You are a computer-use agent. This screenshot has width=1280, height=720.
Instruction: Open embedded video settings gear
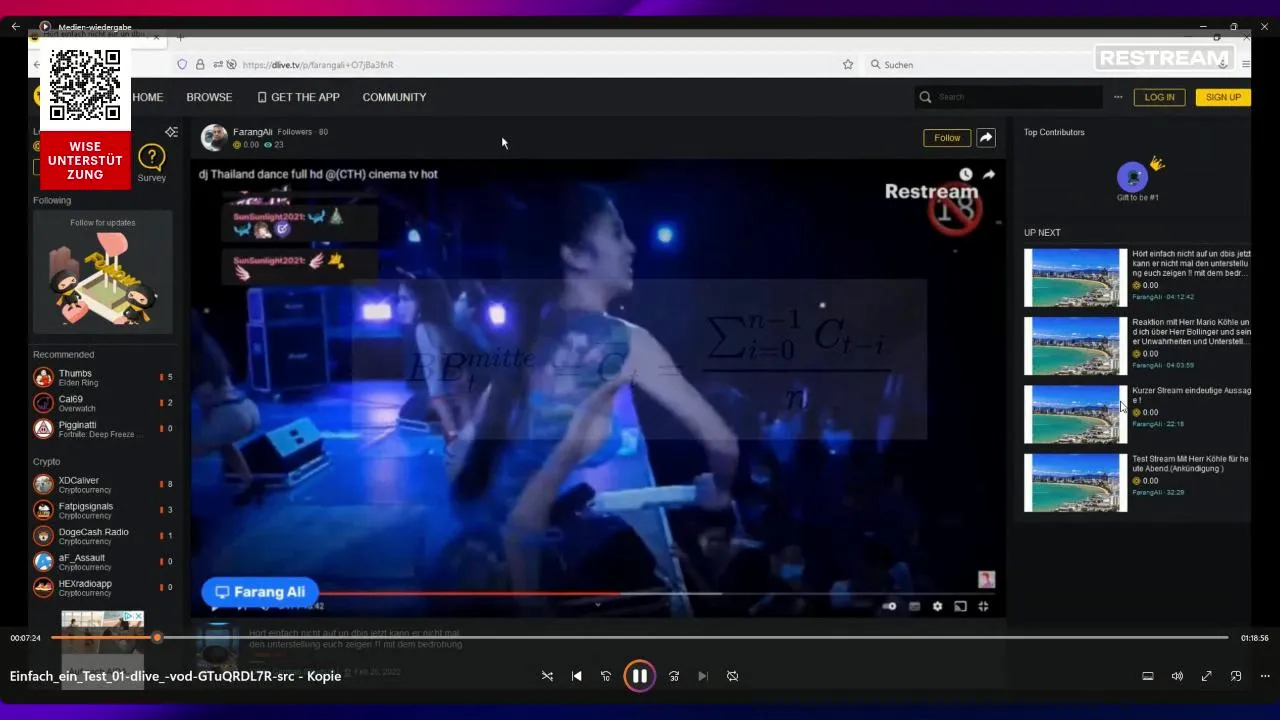tap(937, 606)
